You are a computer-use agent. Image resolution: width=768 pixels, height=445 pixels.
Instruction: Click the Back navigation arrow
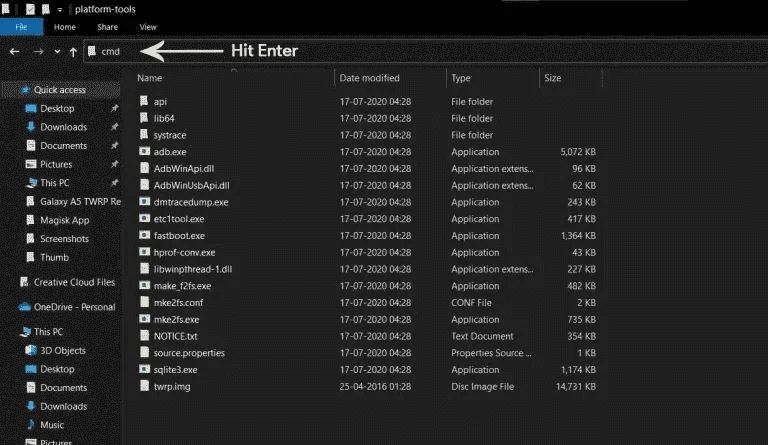click(x=15, y=51)
